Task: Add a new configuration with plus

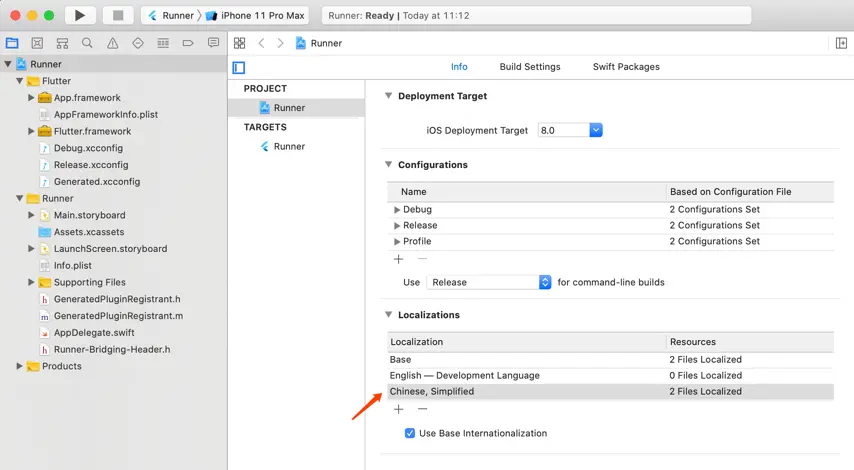Action: click(399, 259)
